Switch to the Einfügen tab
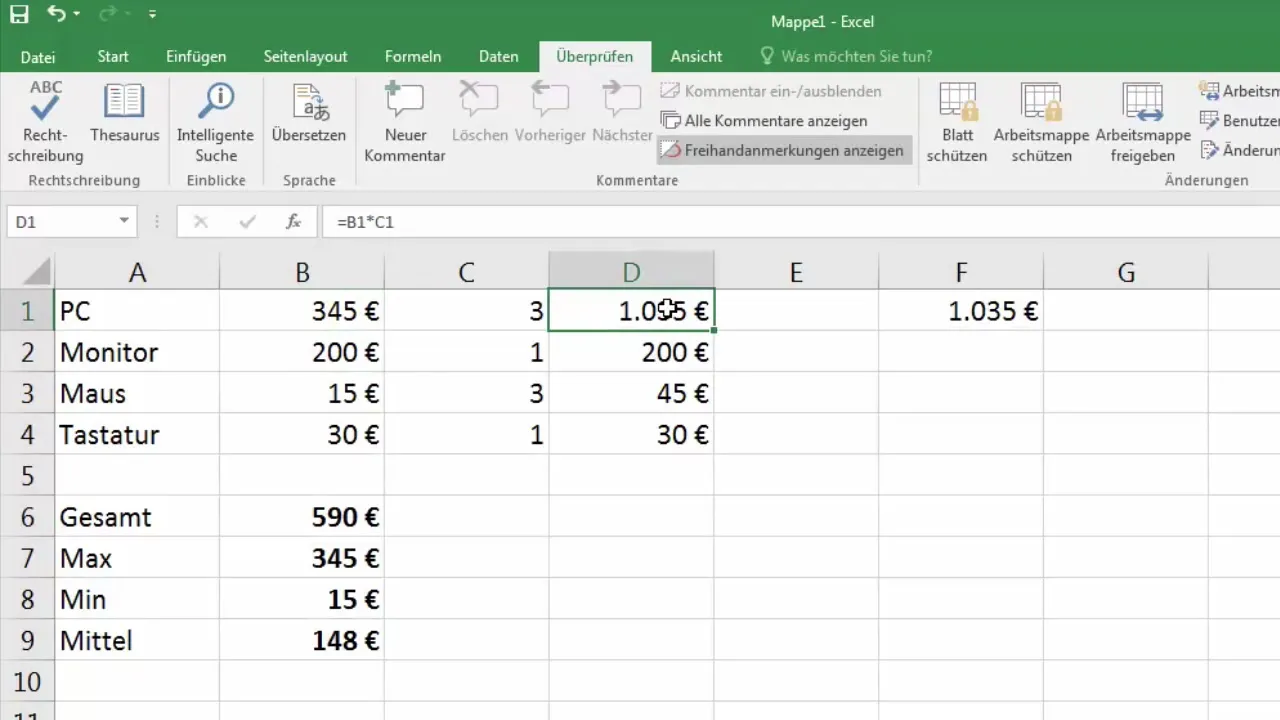The width and height of the screenshot is (1280, 720). pyautogui.click(x=196, y=57)
